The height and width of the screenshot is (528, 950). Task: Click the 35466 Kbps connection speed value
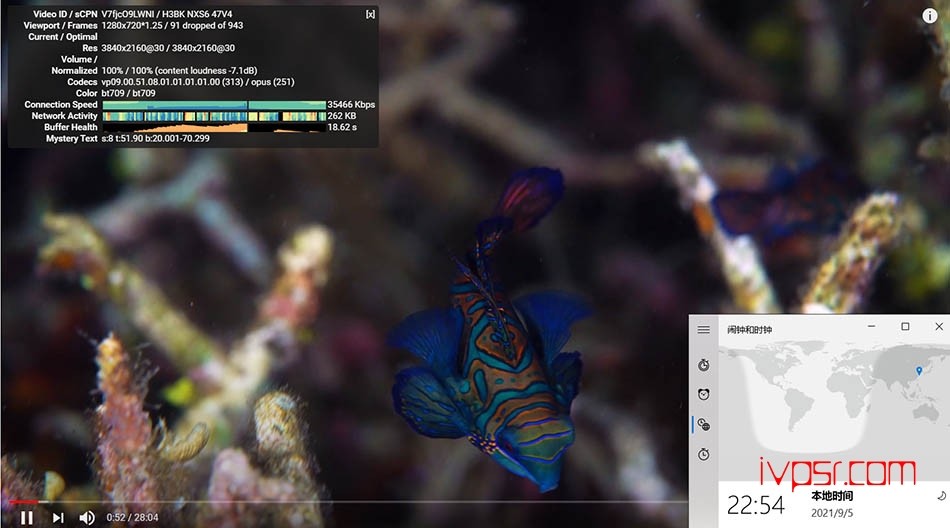pos(351,104)
